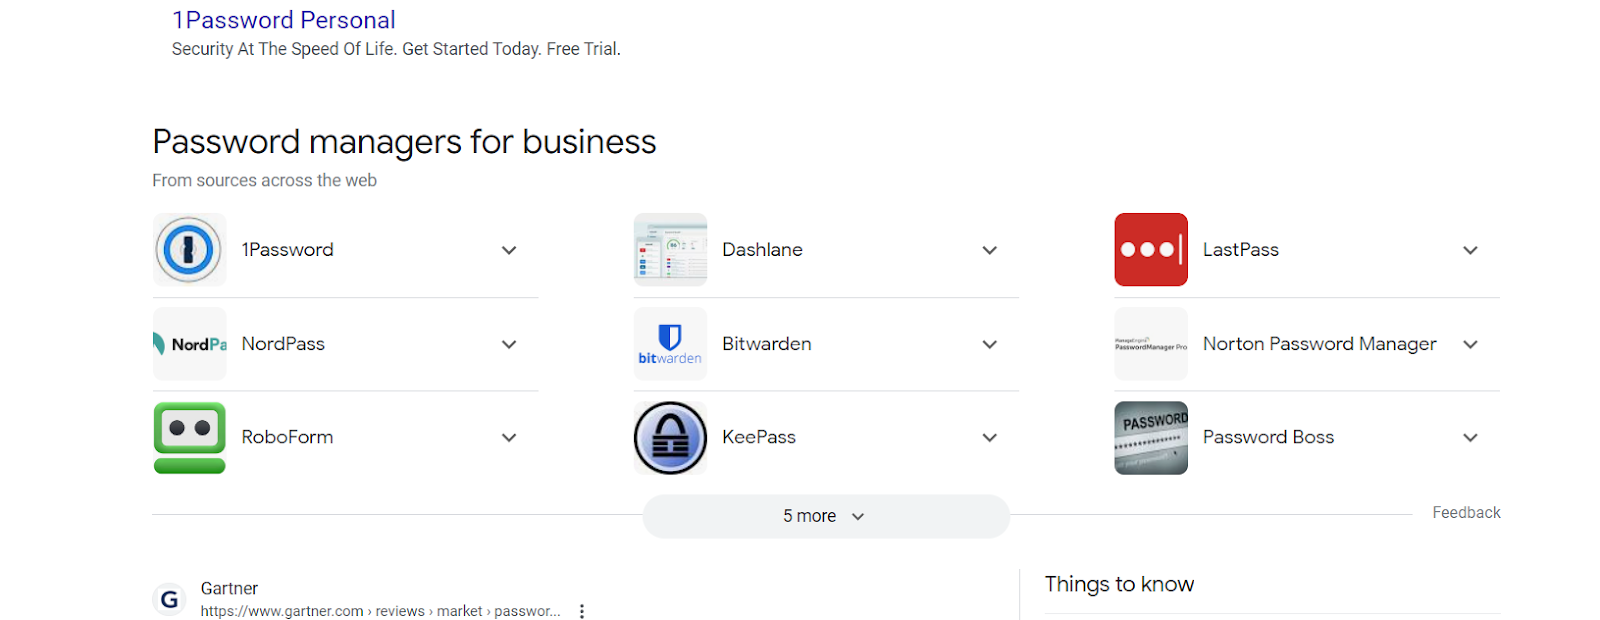The image size is (1600, 620).
Task: Open the 1Password Personal ad link
Action: [284, 20]
